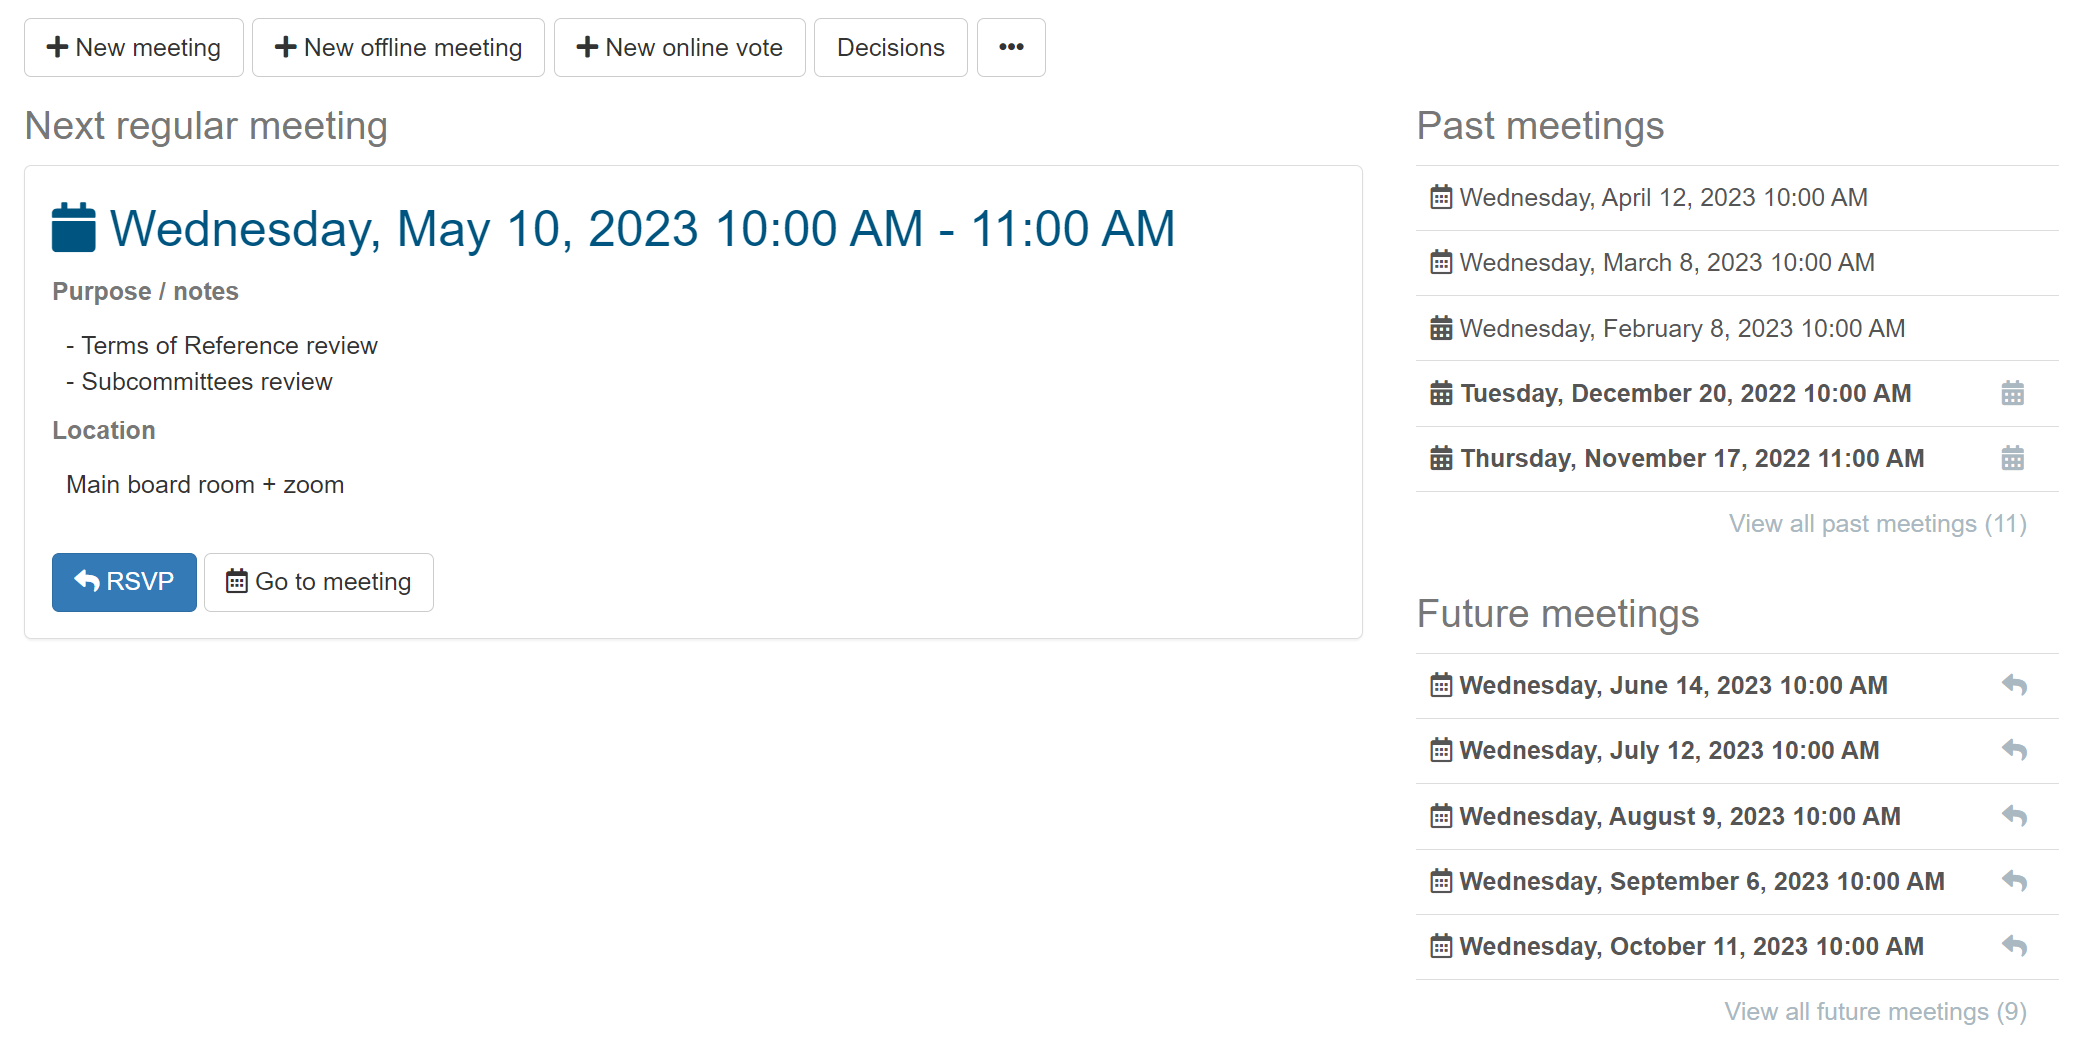The image size is (2095, 1041).
Task: Open the Decisions page
Action: tap(890, 47)
